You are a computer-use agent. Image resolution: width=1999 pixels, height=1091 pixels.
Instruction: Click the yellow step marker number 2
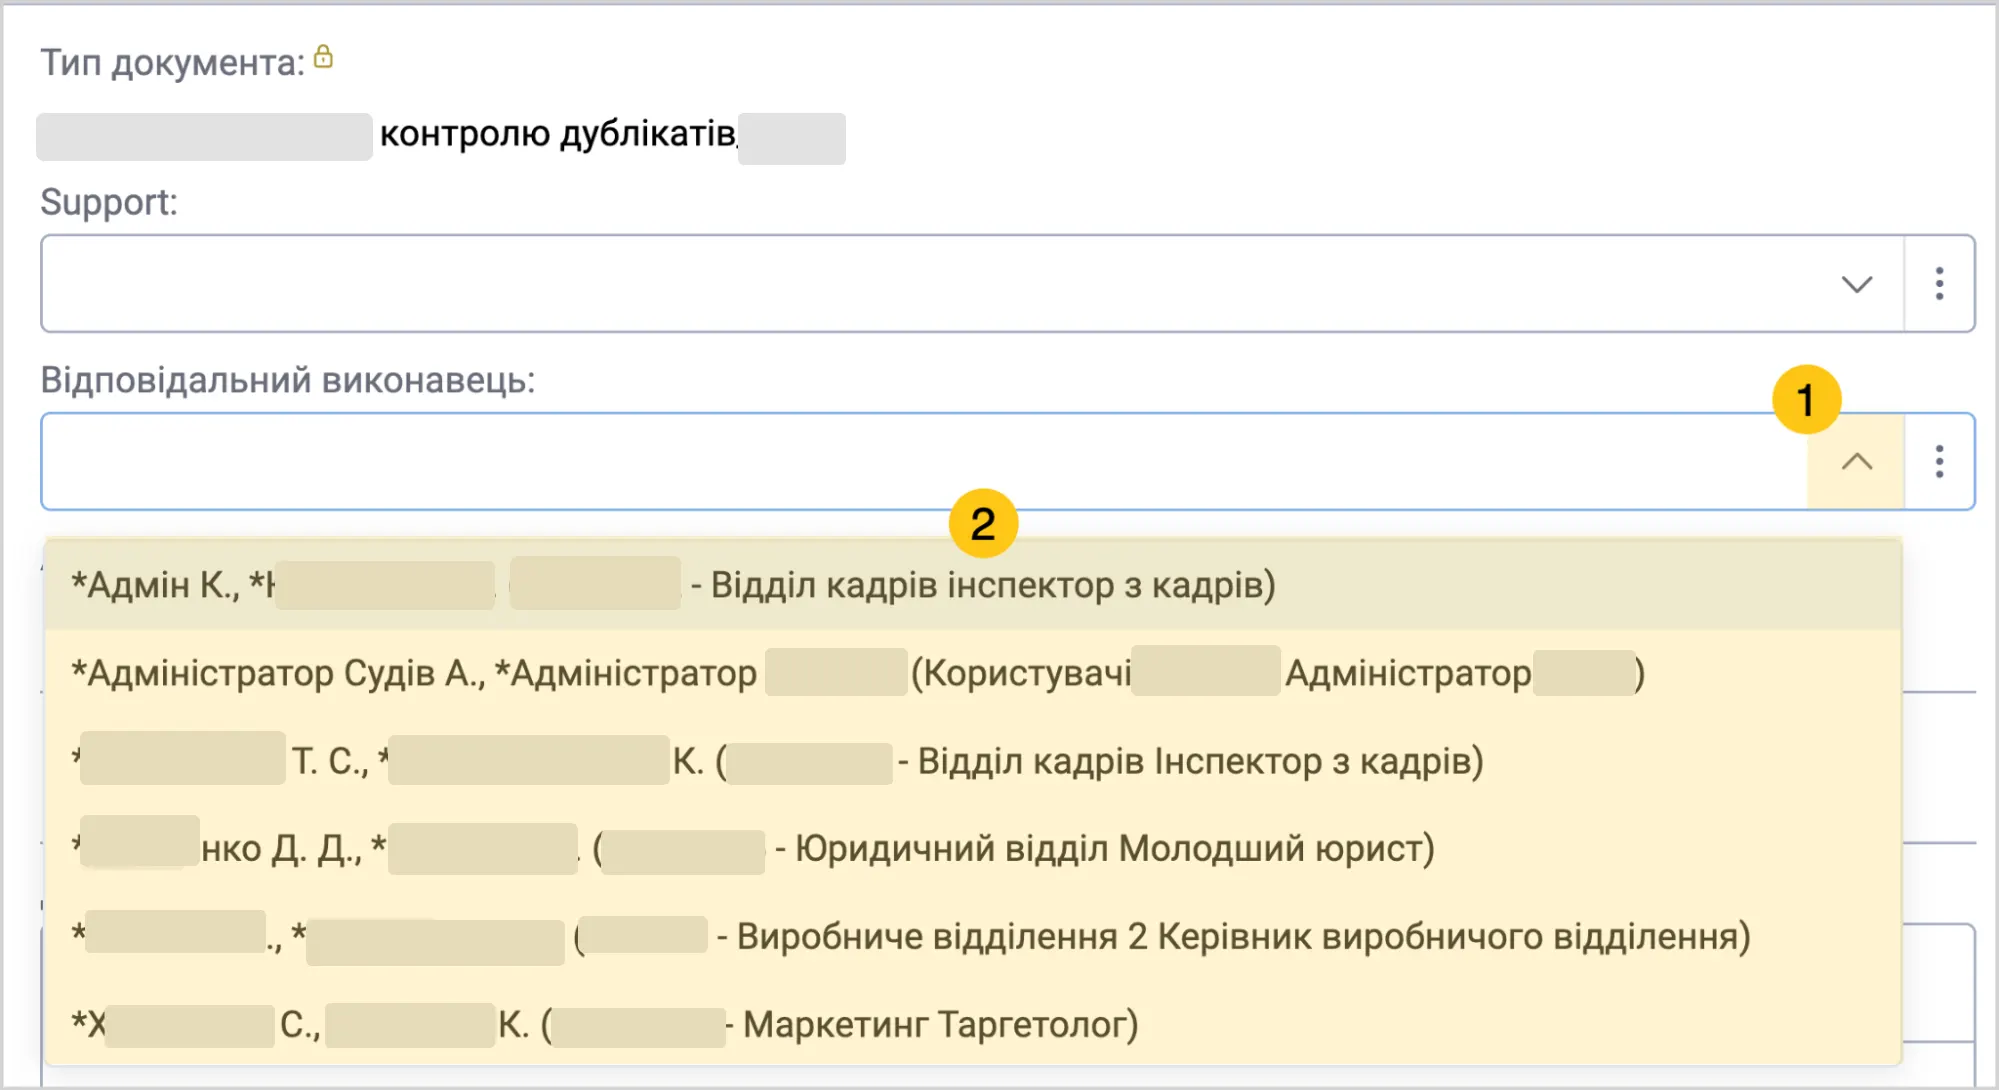point(983,523)
